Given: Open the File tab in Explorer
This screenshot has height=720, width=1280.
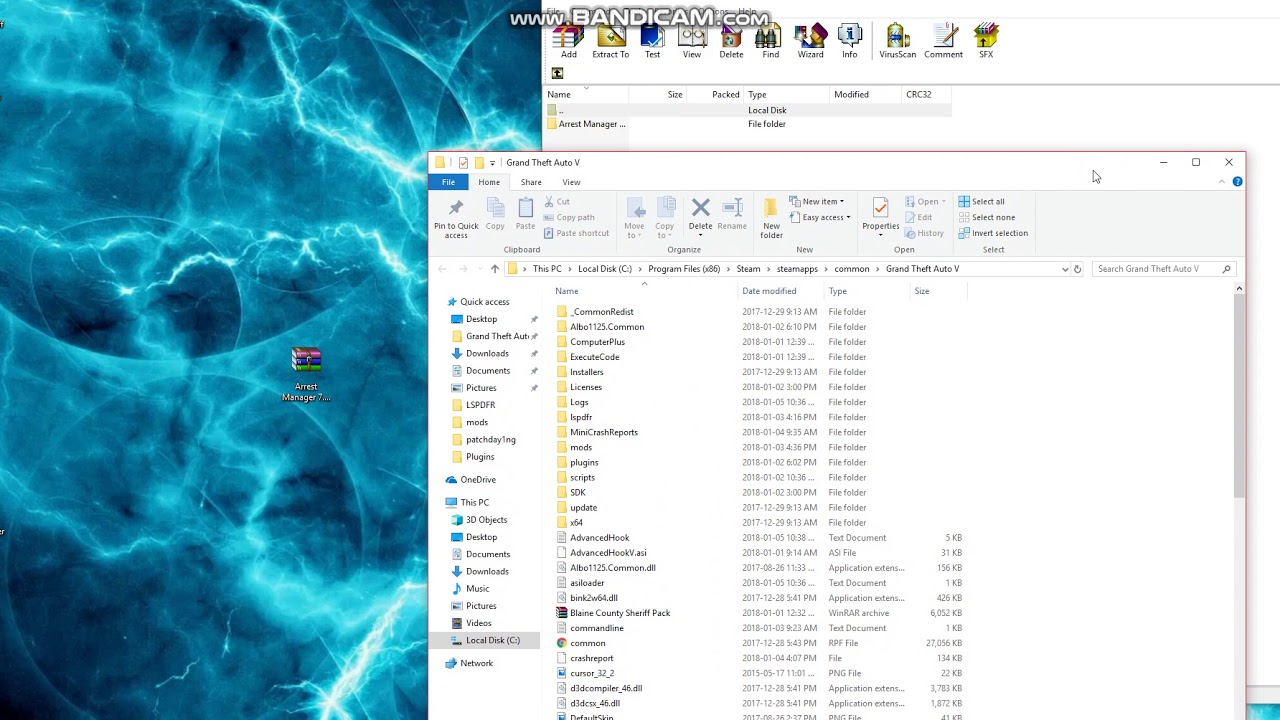Looking at the screenshot, I should tap(448, 182).
